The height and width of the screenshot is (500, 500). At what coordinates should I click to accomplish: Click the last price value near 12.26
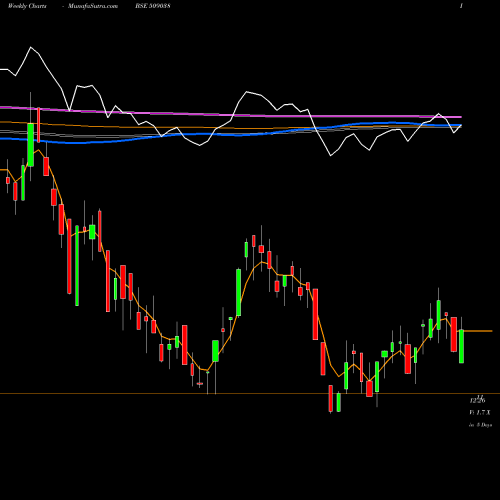tap(478, 400)
